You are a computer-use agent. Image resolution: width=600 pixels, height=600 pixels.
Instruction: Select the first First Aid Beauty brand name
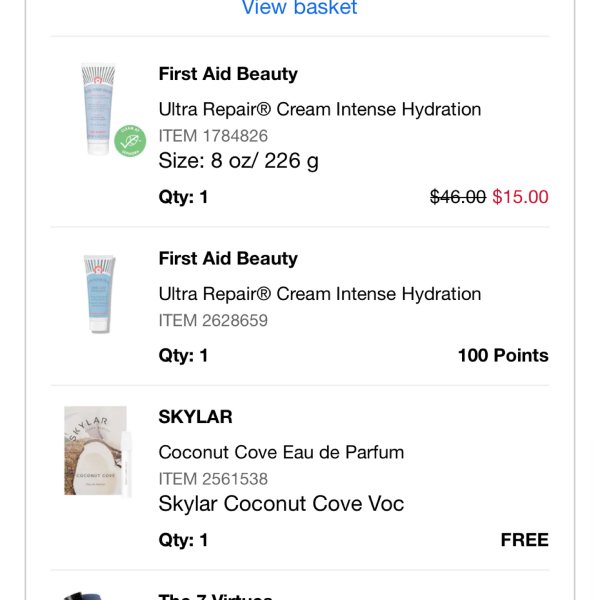click(228, 74)
